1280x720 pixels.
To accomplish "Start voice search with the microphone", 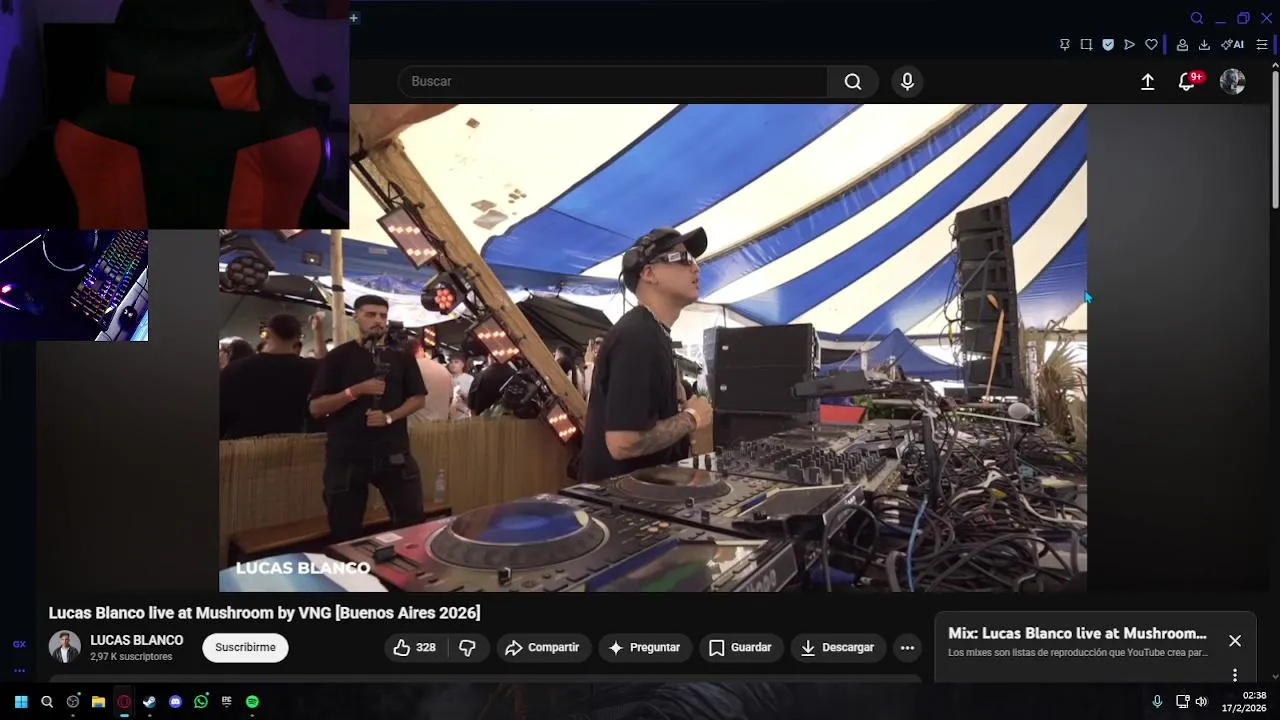I will click(907, 81).
